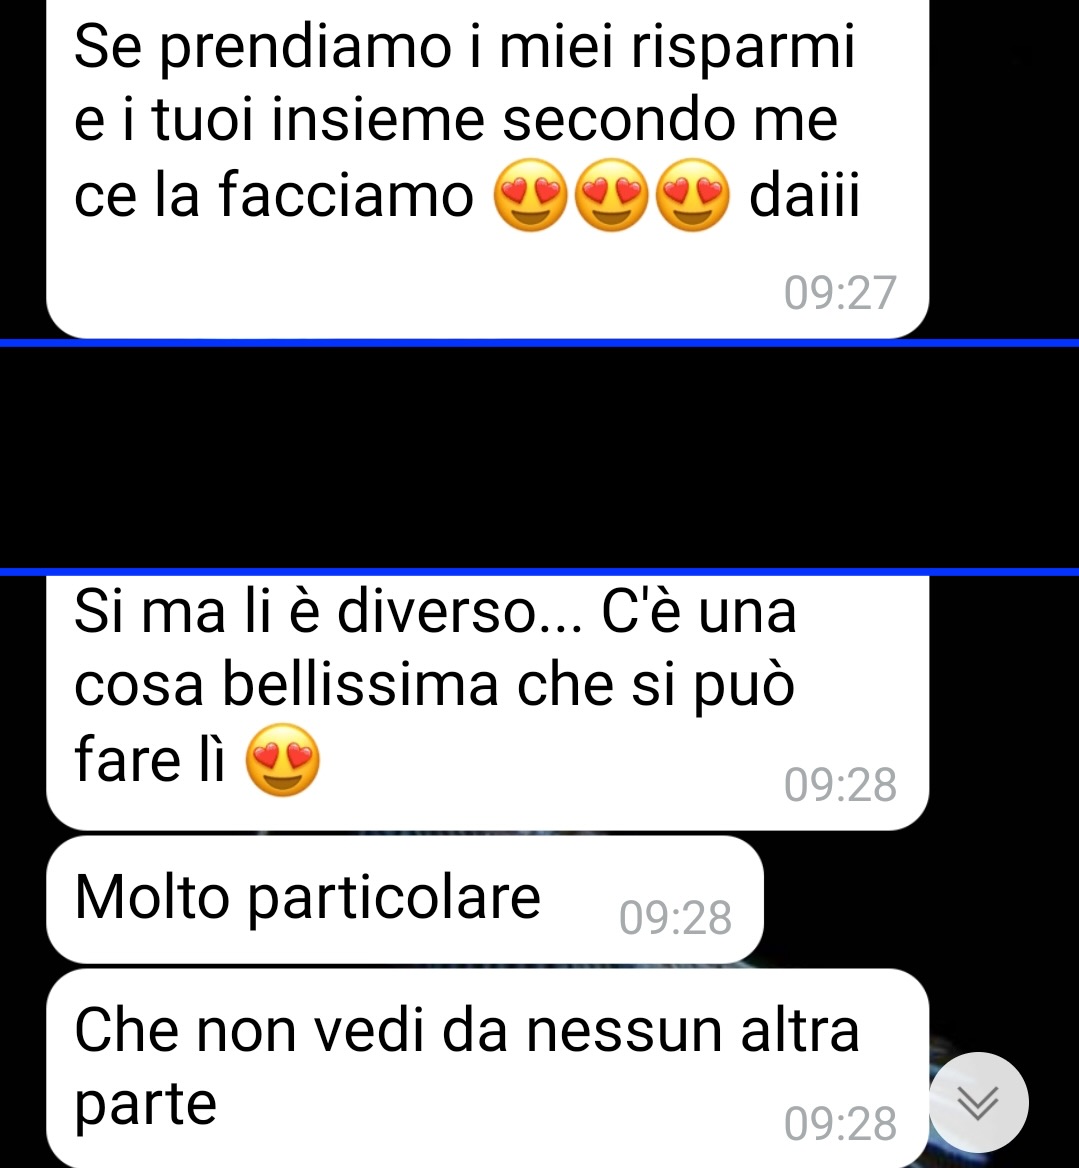Tap the scroll-to-bottom double chevron button
1079x1168 pixels.
tap(978, 1102)
